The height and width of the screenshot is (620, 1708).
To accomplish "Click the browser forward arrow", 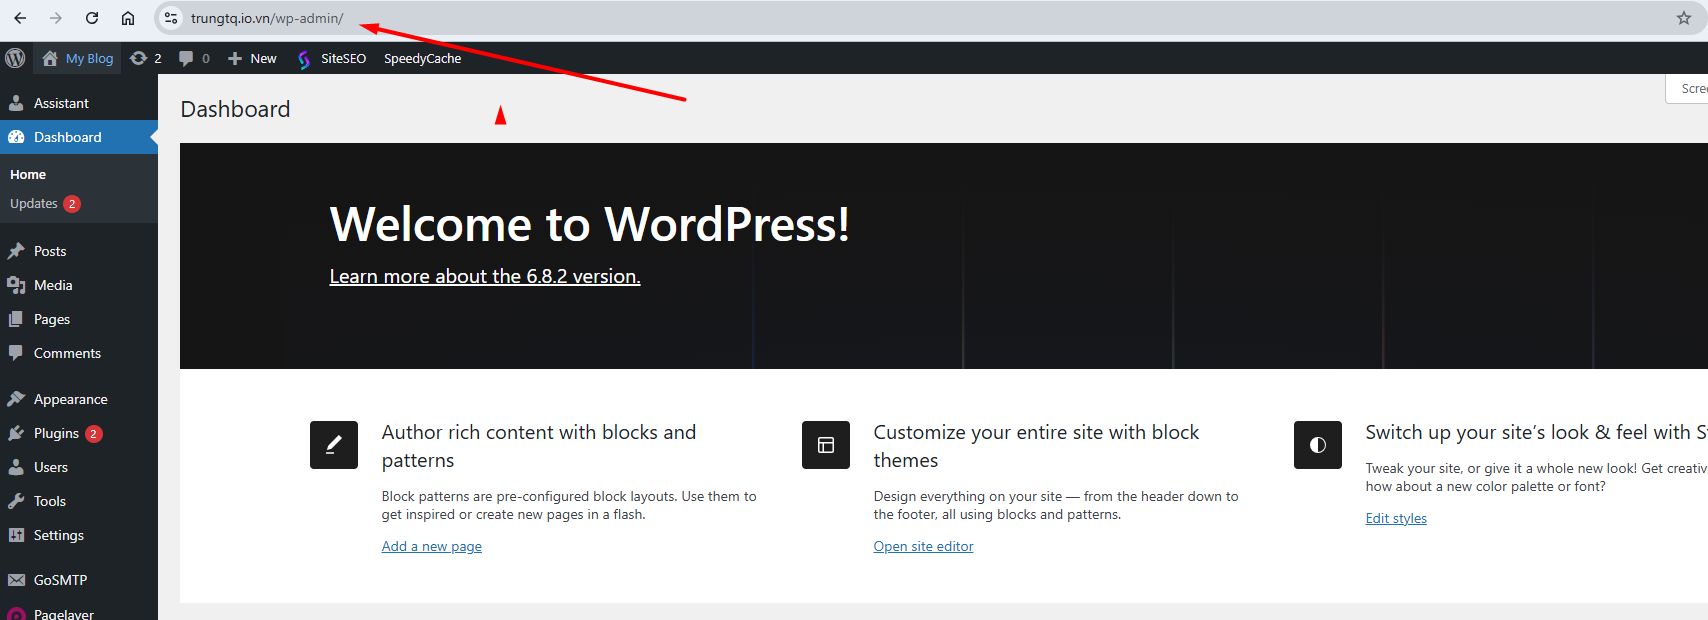I will pos(56,18).
